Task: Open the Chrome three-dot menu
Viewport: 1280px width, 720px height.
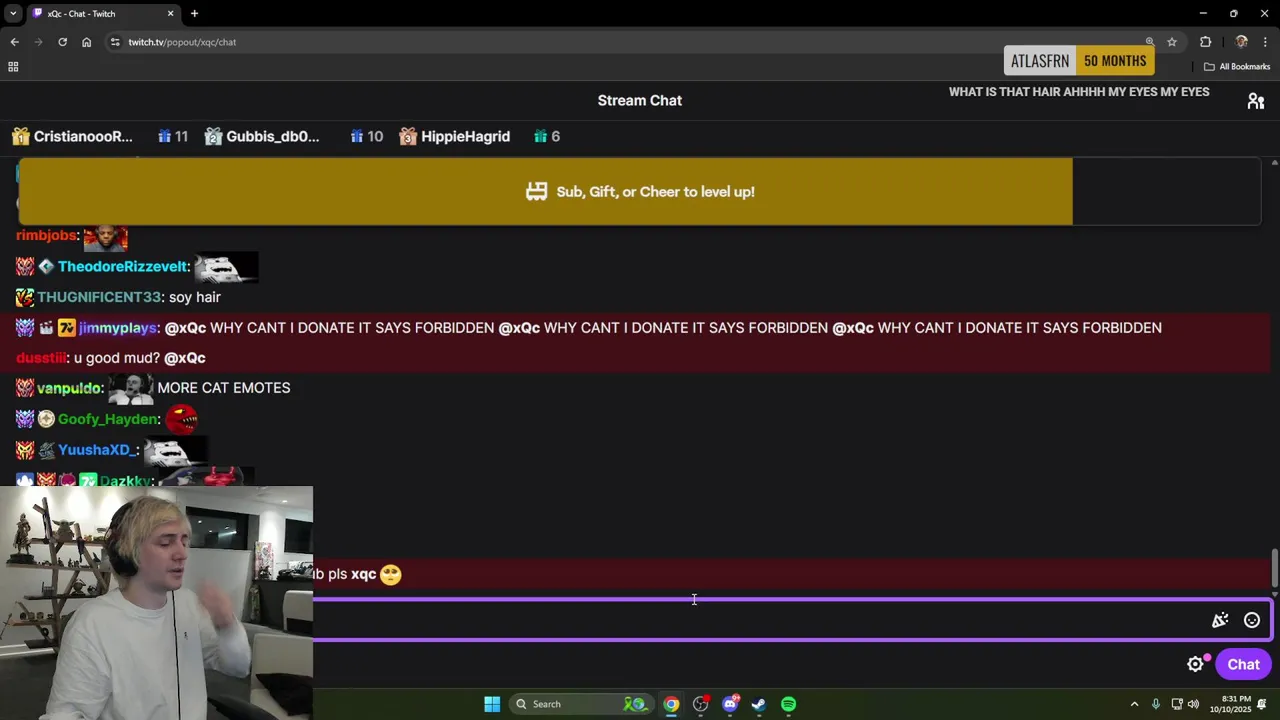Action: (1265, 42)
